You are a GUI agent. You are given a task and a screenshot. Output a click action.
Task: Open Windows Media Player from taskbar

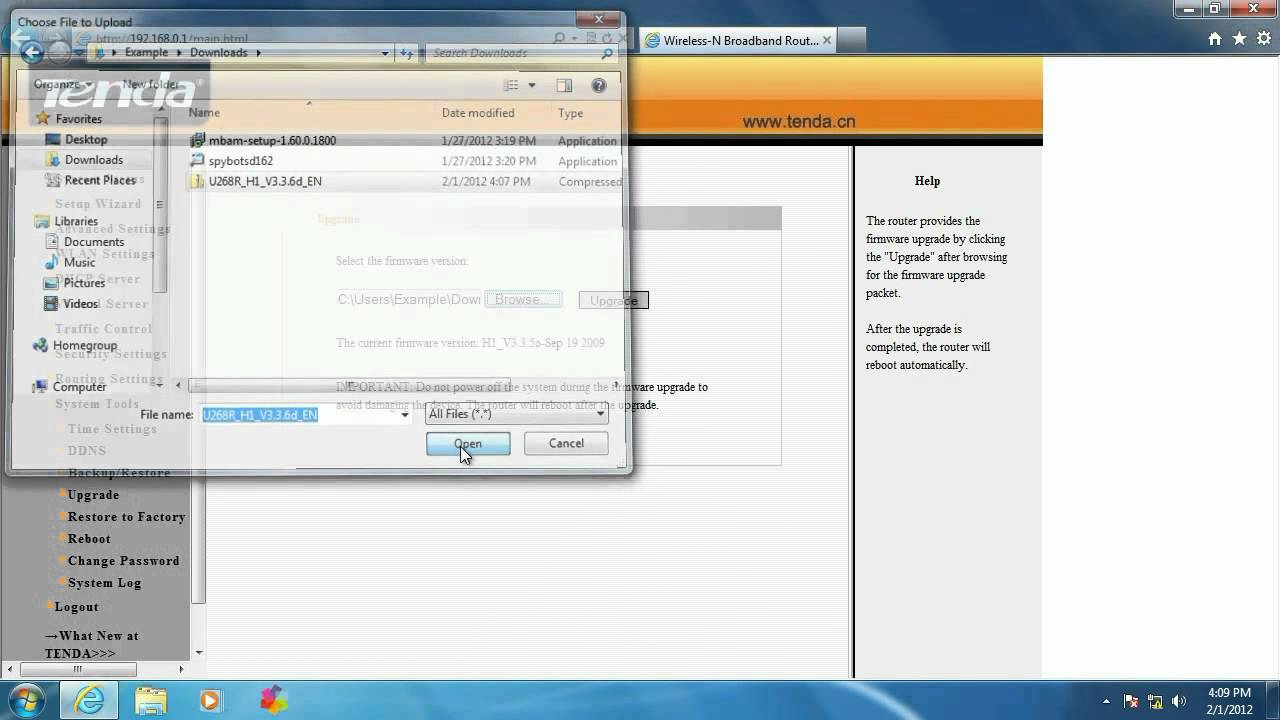click(210, 700)
